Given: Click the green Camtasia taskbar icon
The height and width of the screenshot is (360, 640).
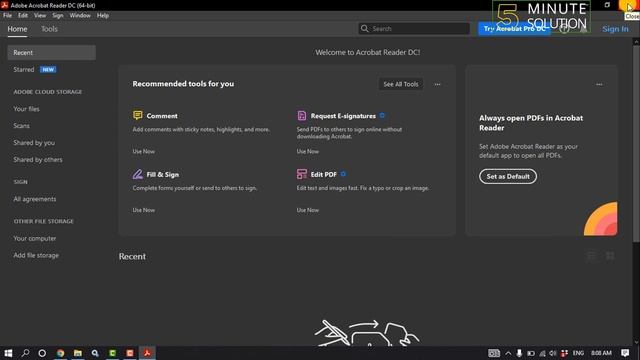Looking at the screenshot, I should pyautogui.click(x=113, y=353).
